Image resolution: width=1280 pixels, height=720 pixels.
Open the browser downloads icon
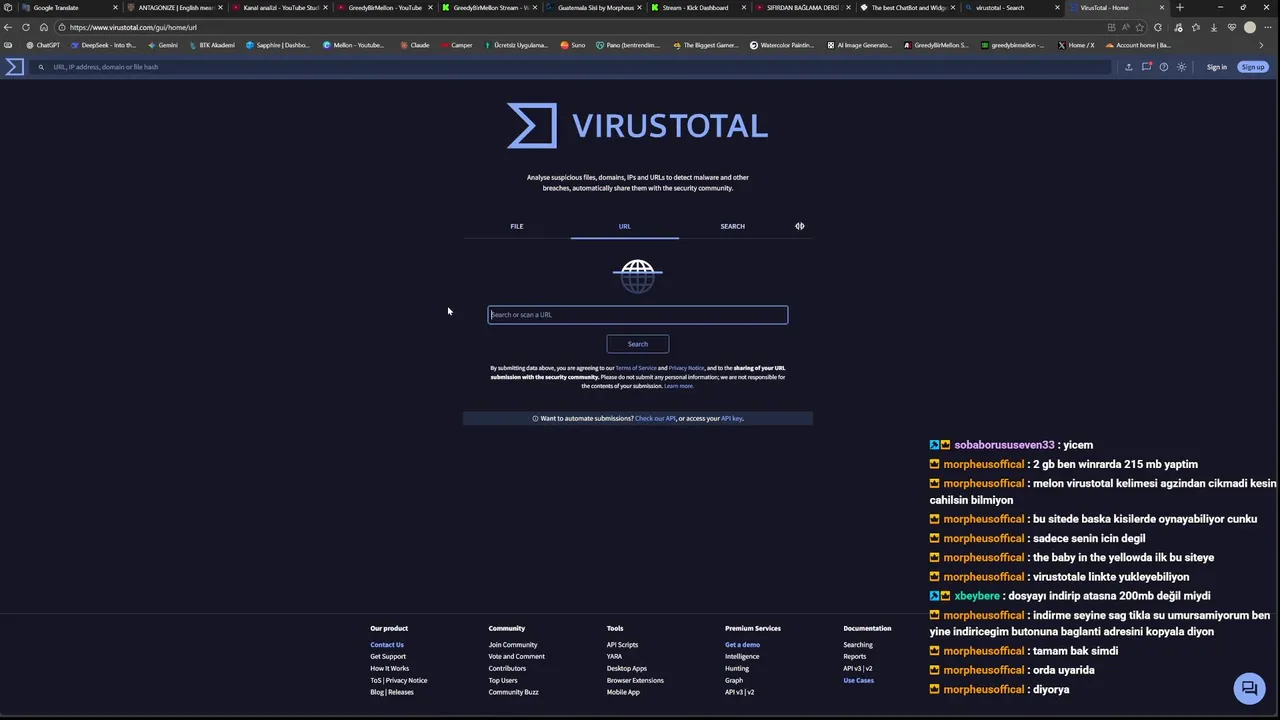(1213, 27)
